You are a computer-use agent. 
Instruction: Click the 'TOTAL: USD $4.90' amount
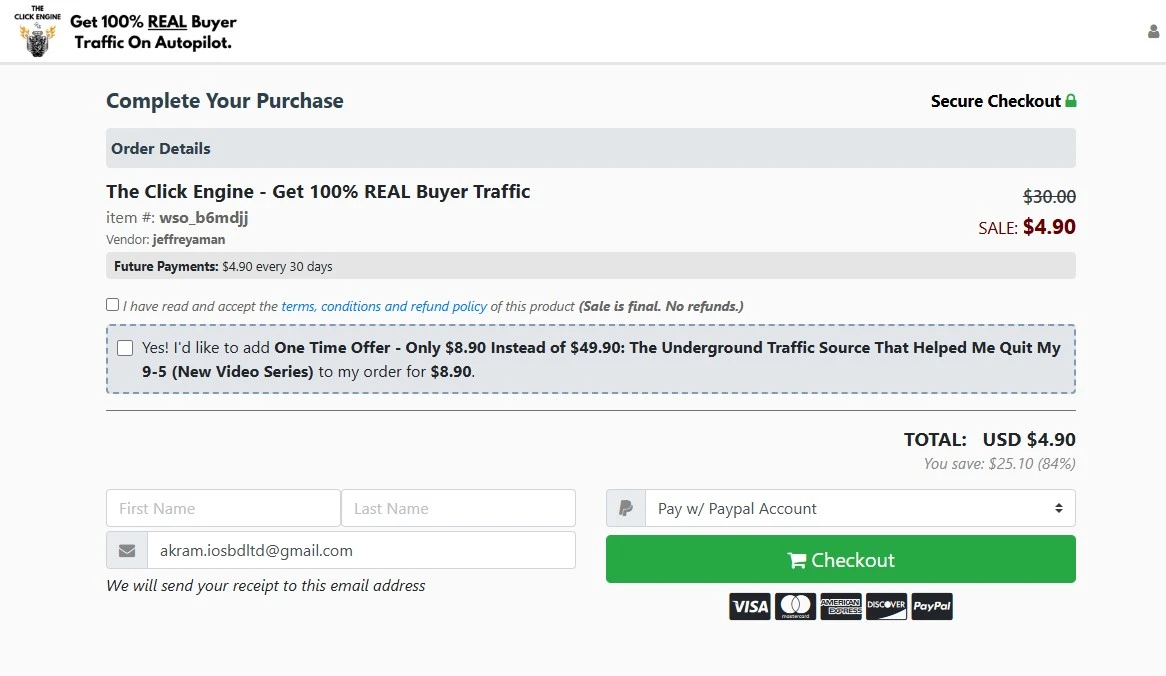click(x=990, y=440)
